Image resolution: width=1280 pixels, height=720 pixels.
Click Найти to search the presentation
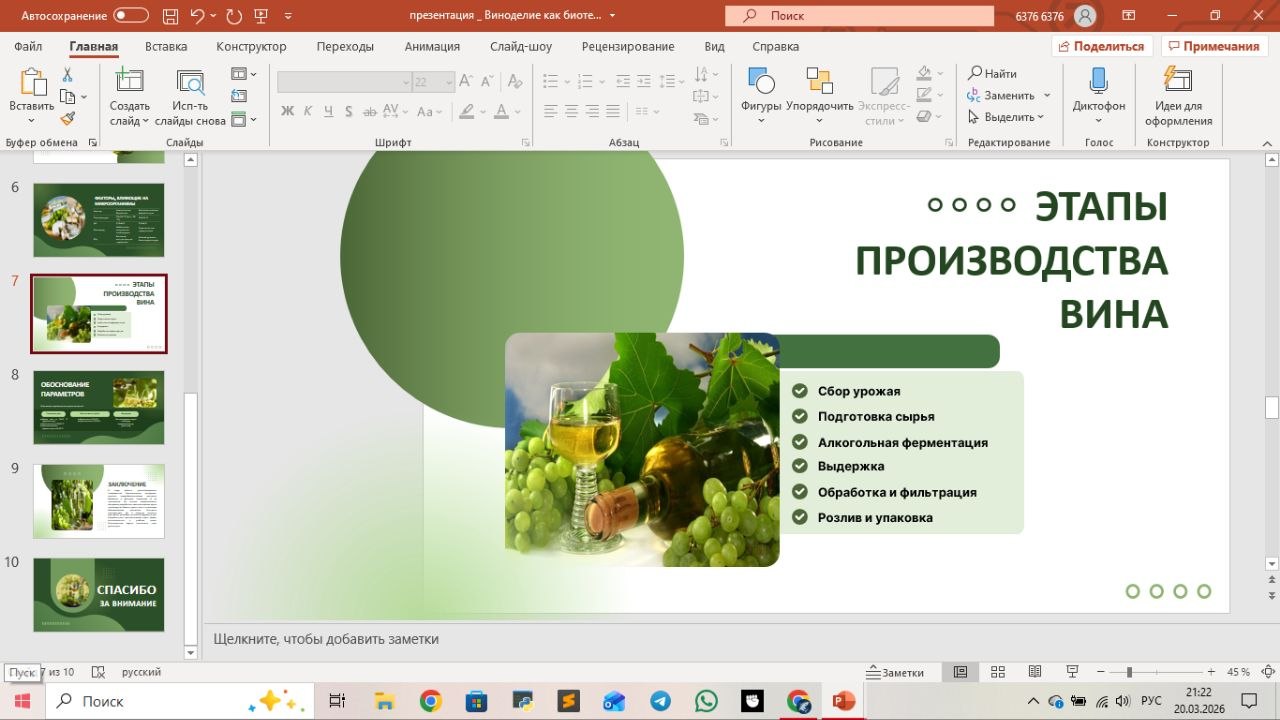[x=992, y=74]
